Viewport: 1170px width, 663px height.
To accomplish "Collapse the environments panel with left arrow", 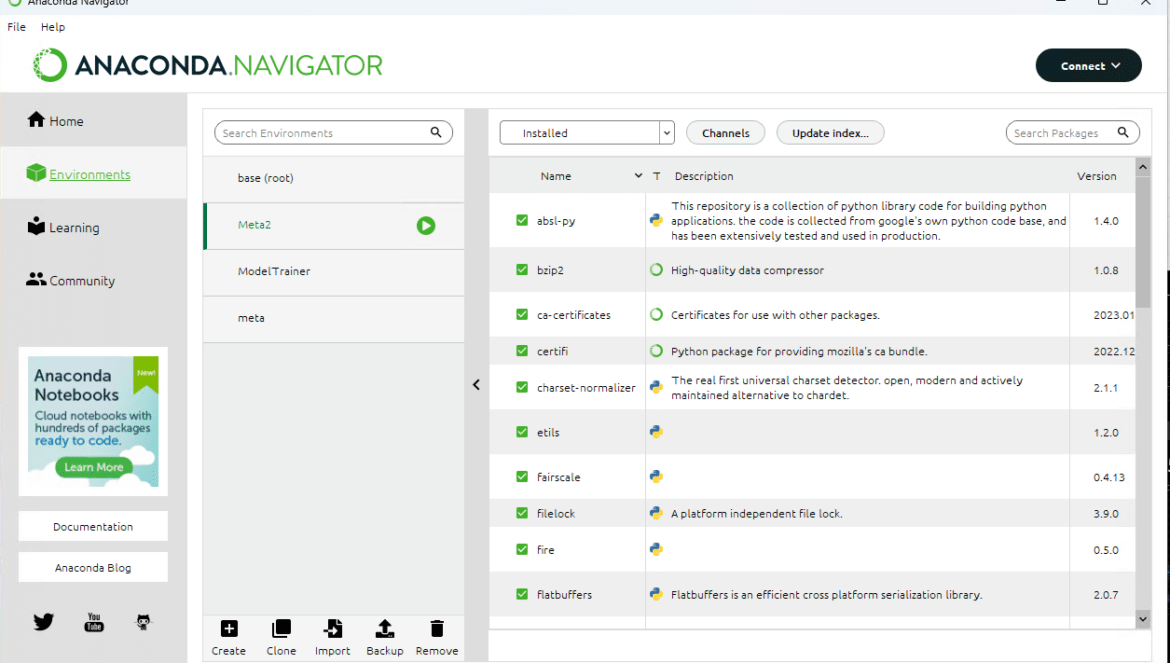I will click(476, 385).
